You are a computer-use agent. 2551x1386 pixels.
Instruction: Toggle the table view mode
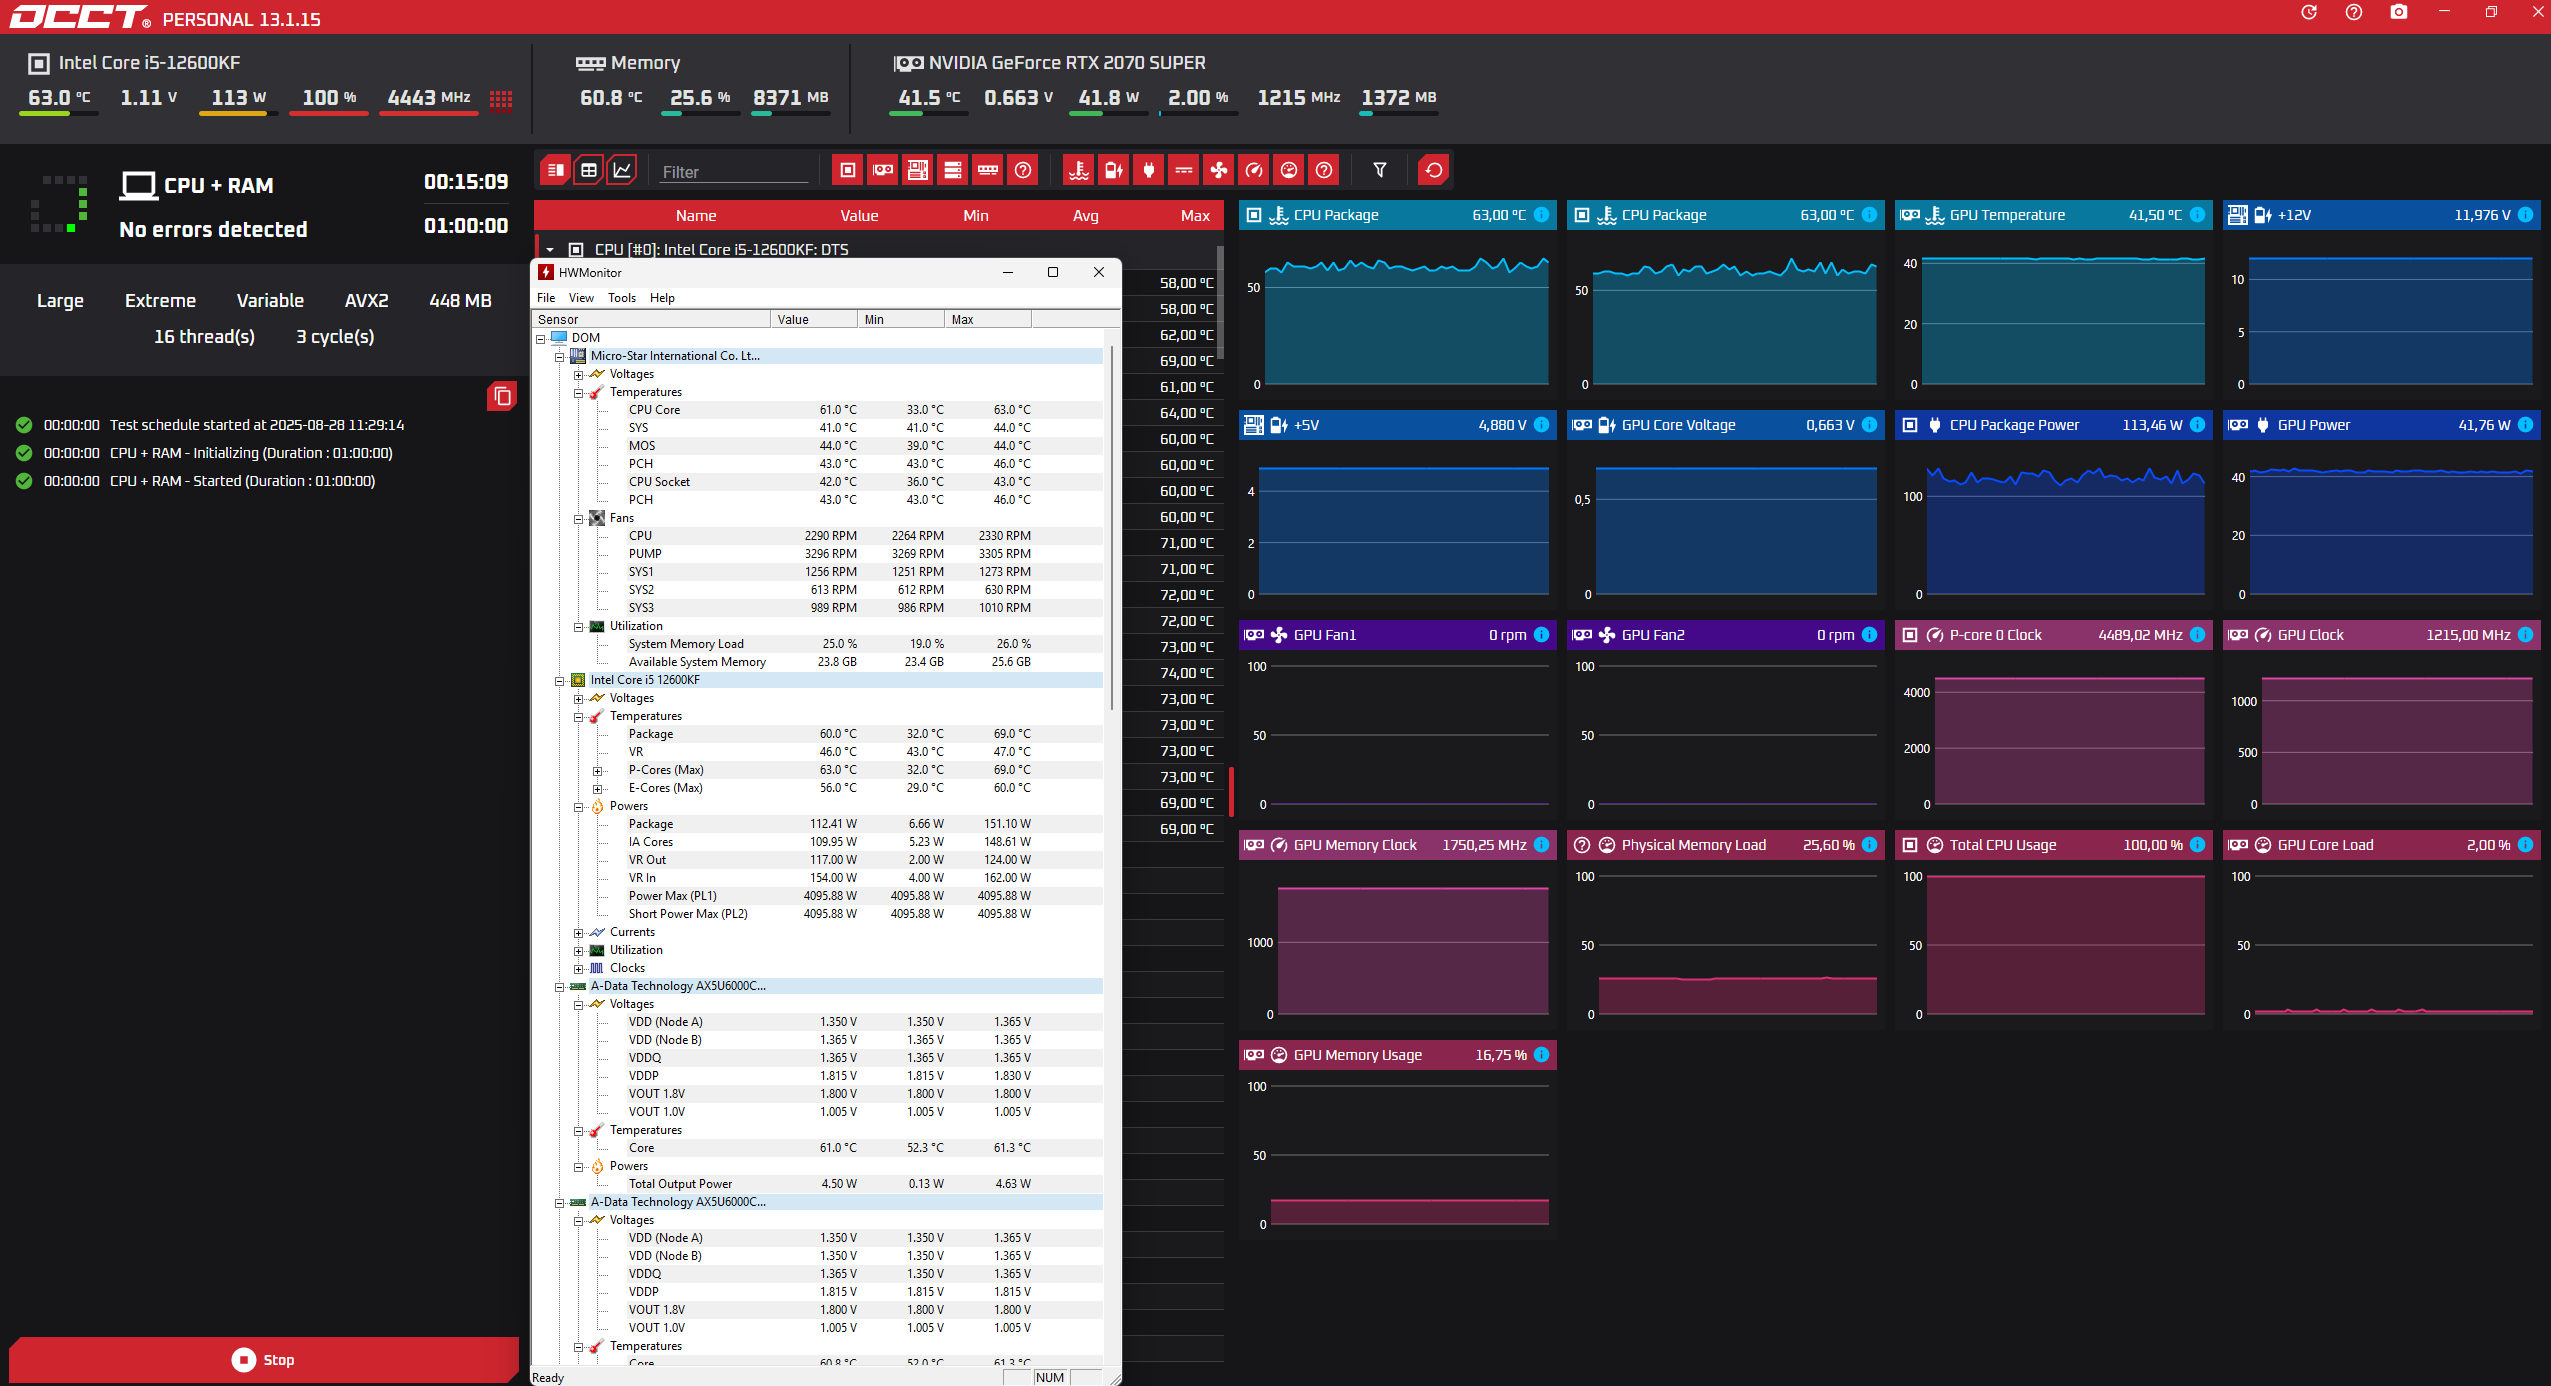point(589,170)
